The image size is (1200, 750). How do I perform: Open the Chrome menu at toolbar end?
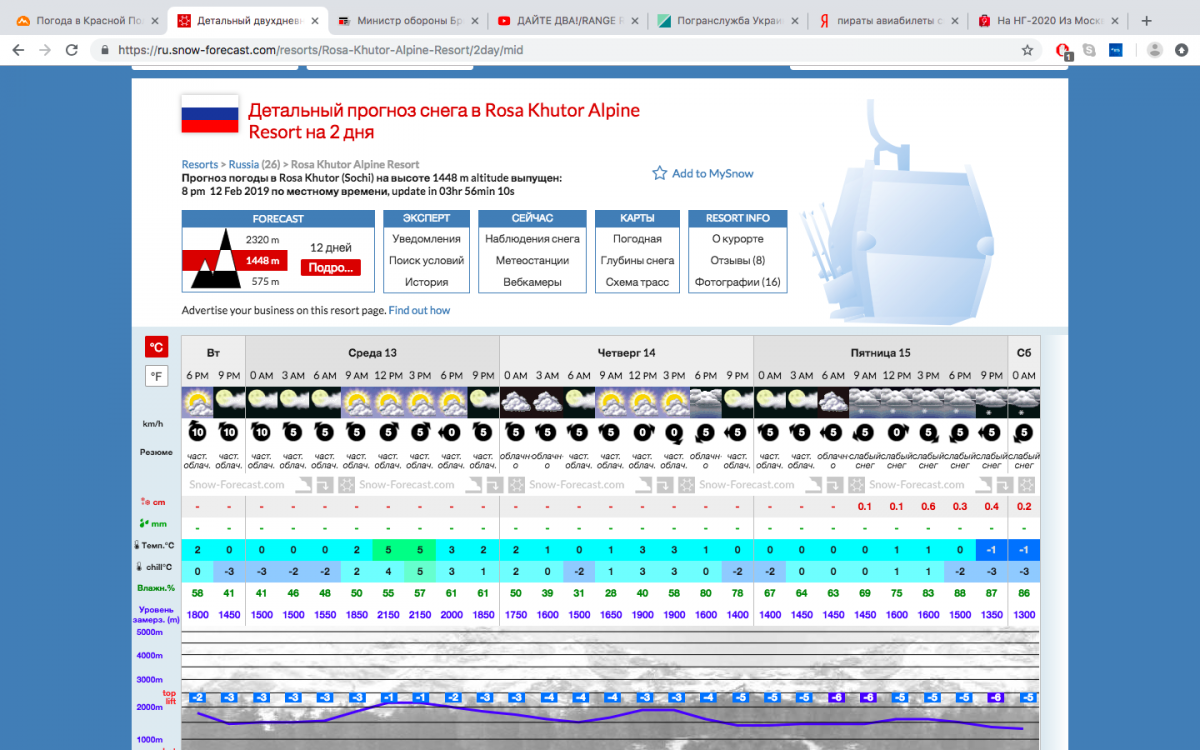pos(1182,50)
